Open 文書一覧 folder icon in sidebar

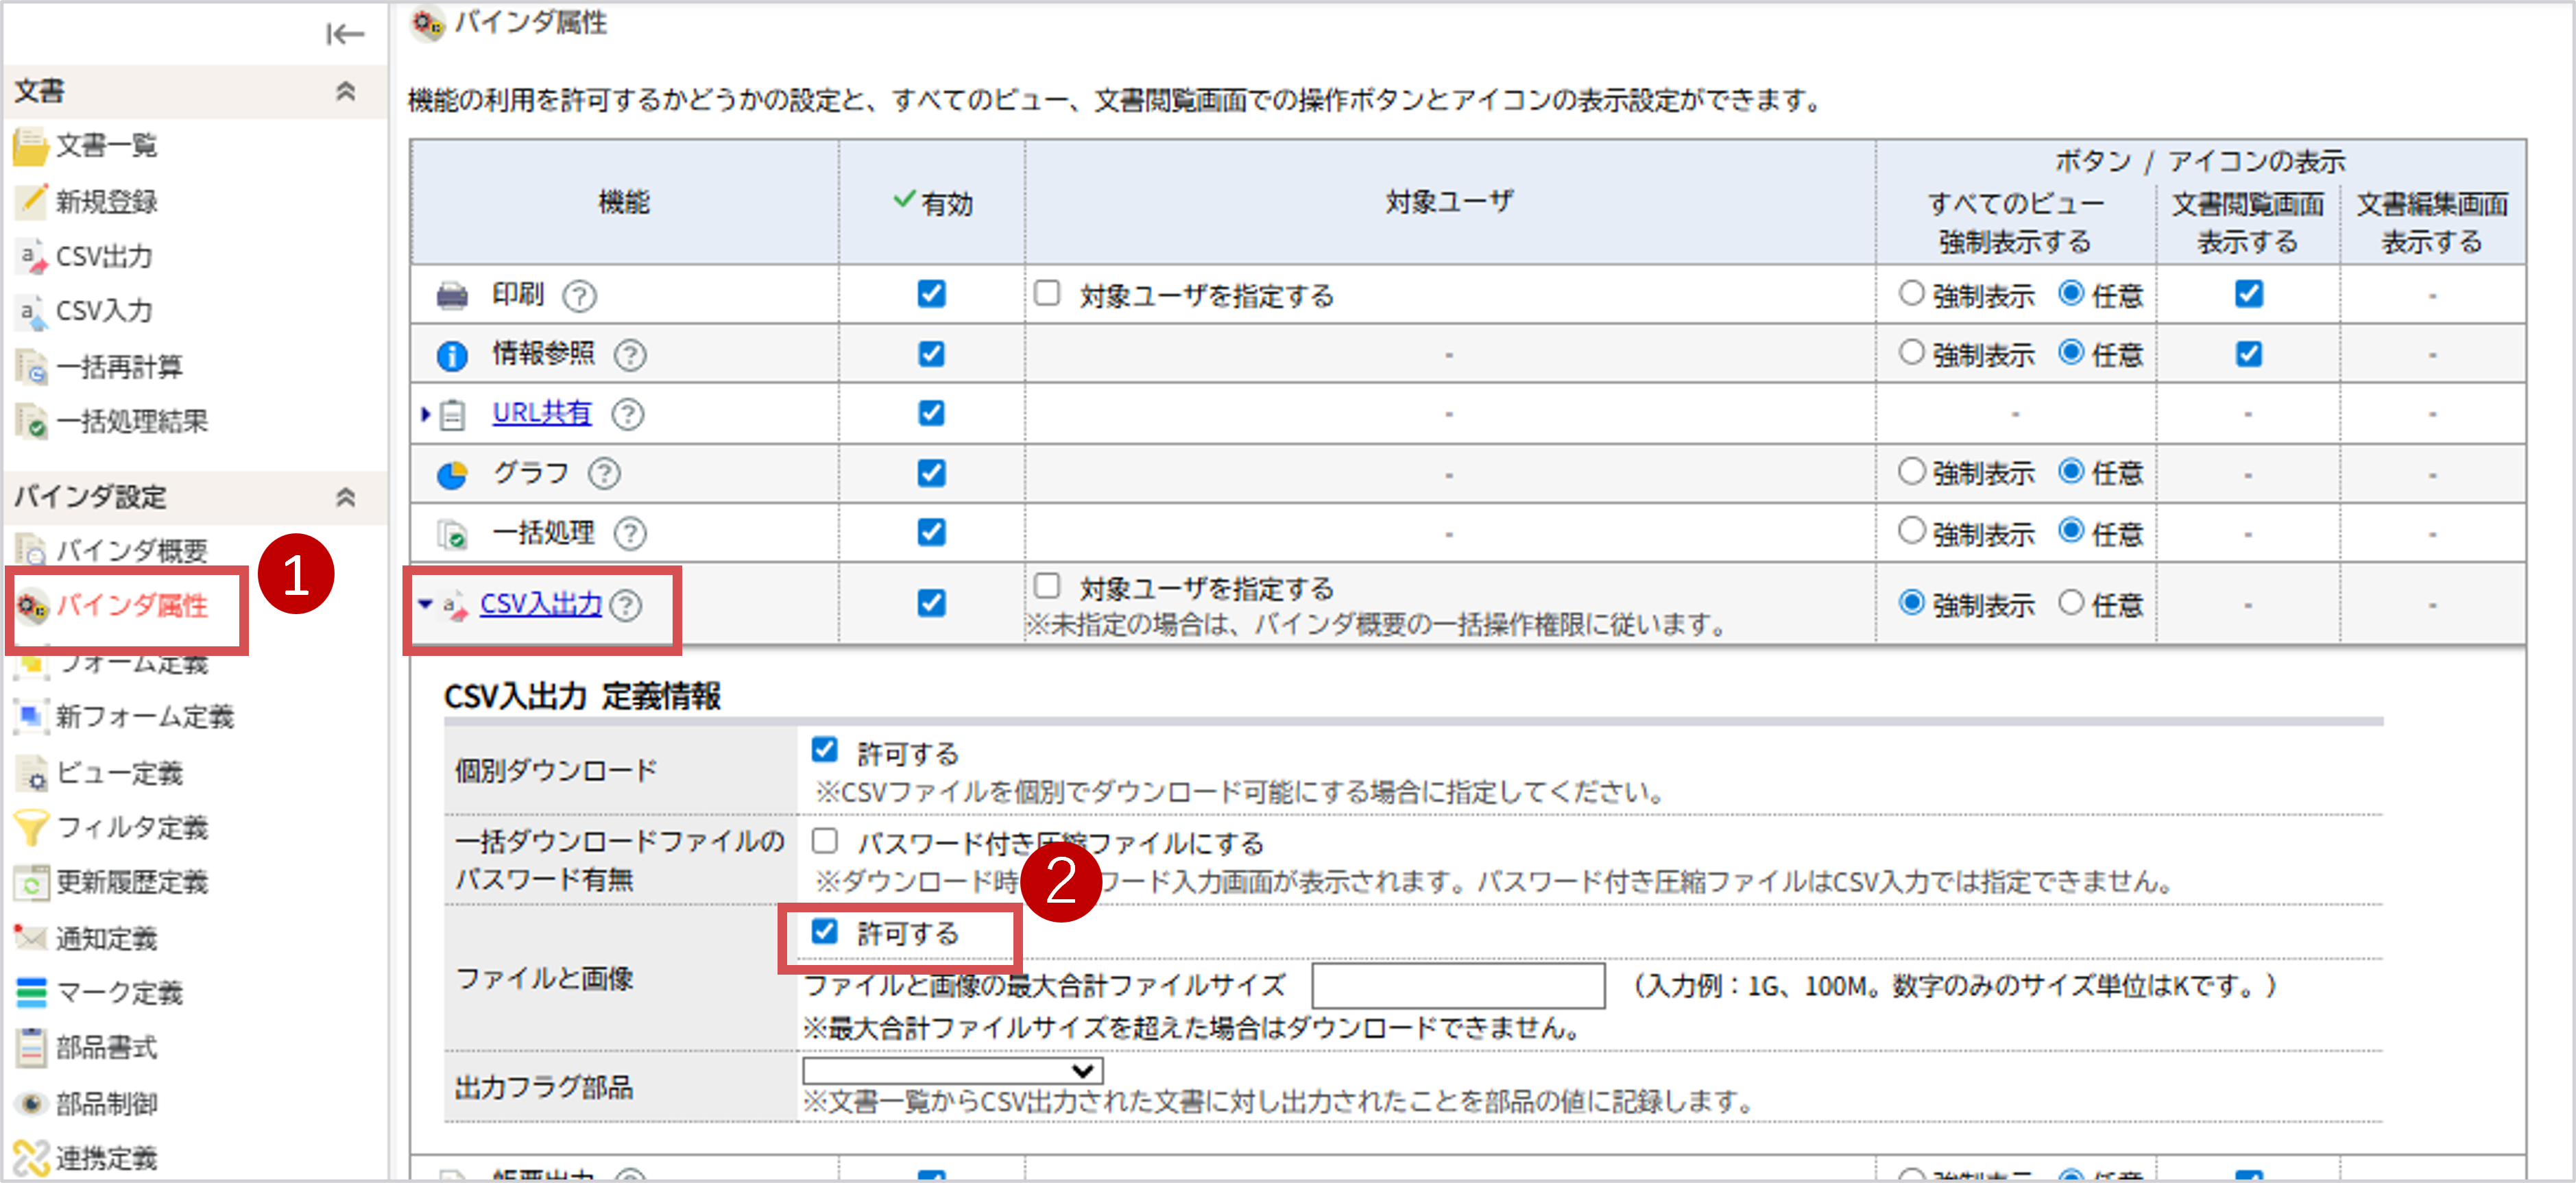(x=31, y=146)
